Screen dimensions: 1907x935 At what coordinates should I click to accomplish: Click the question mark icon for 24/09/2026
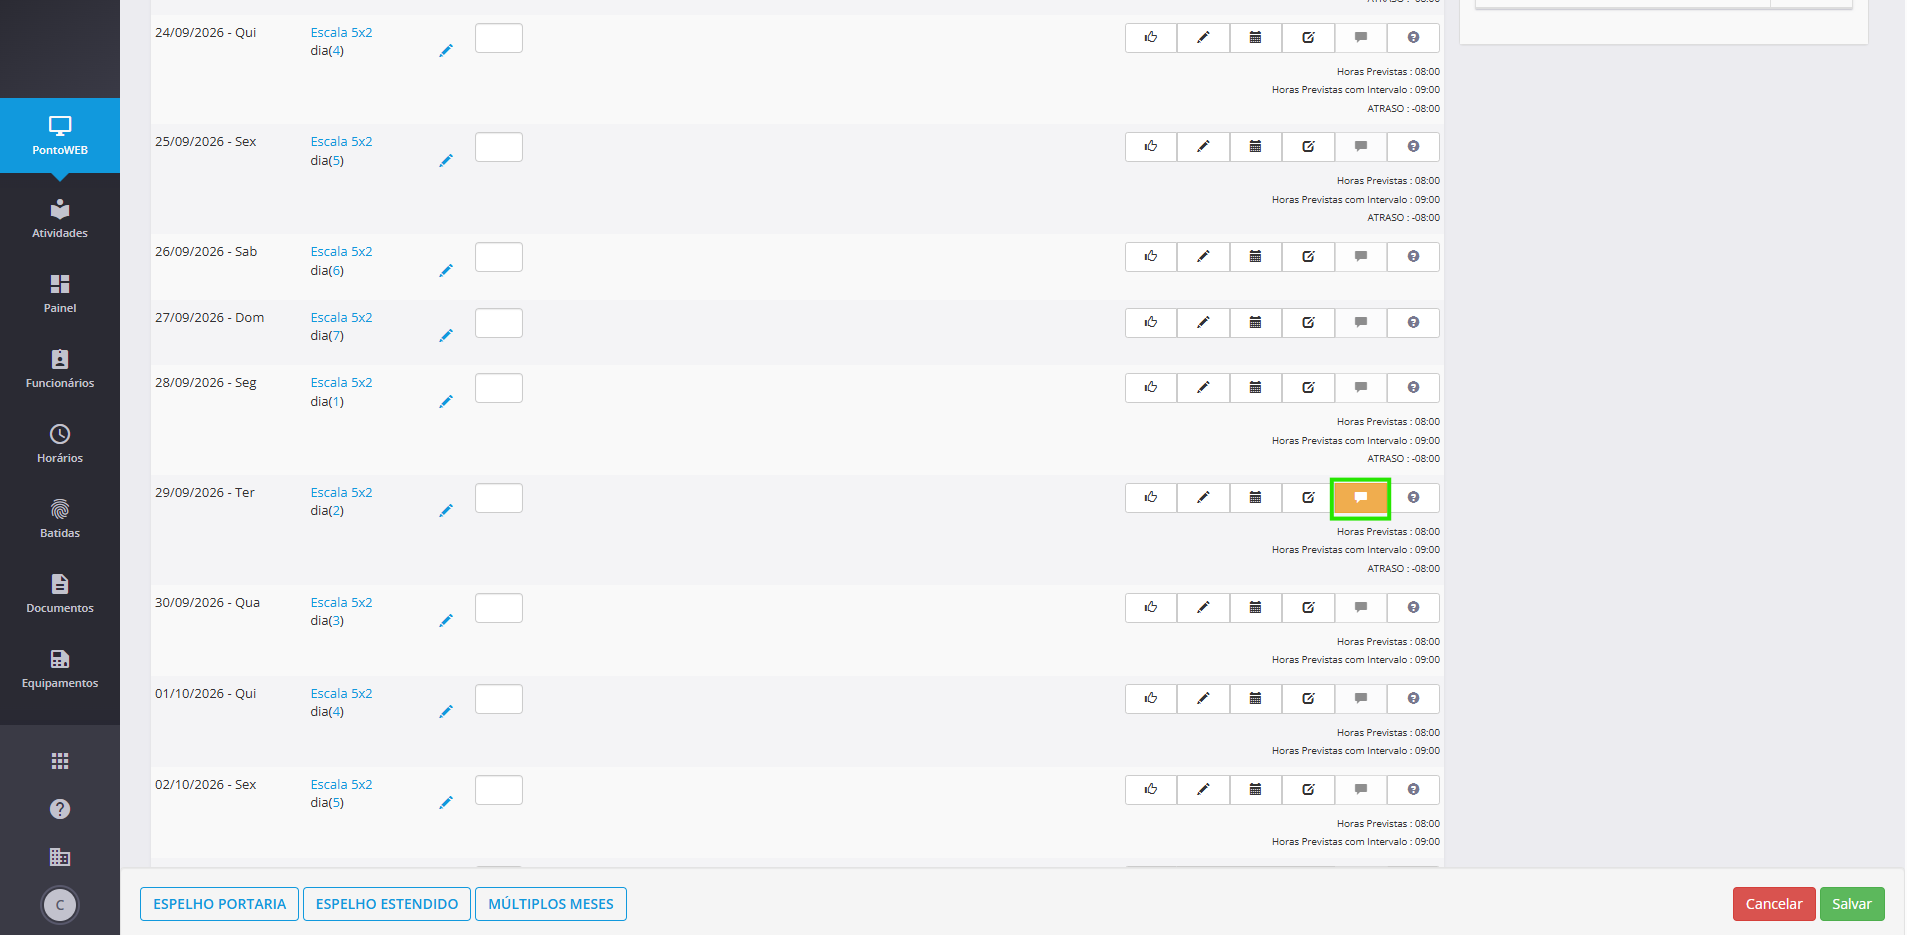tap(1413, 38)
